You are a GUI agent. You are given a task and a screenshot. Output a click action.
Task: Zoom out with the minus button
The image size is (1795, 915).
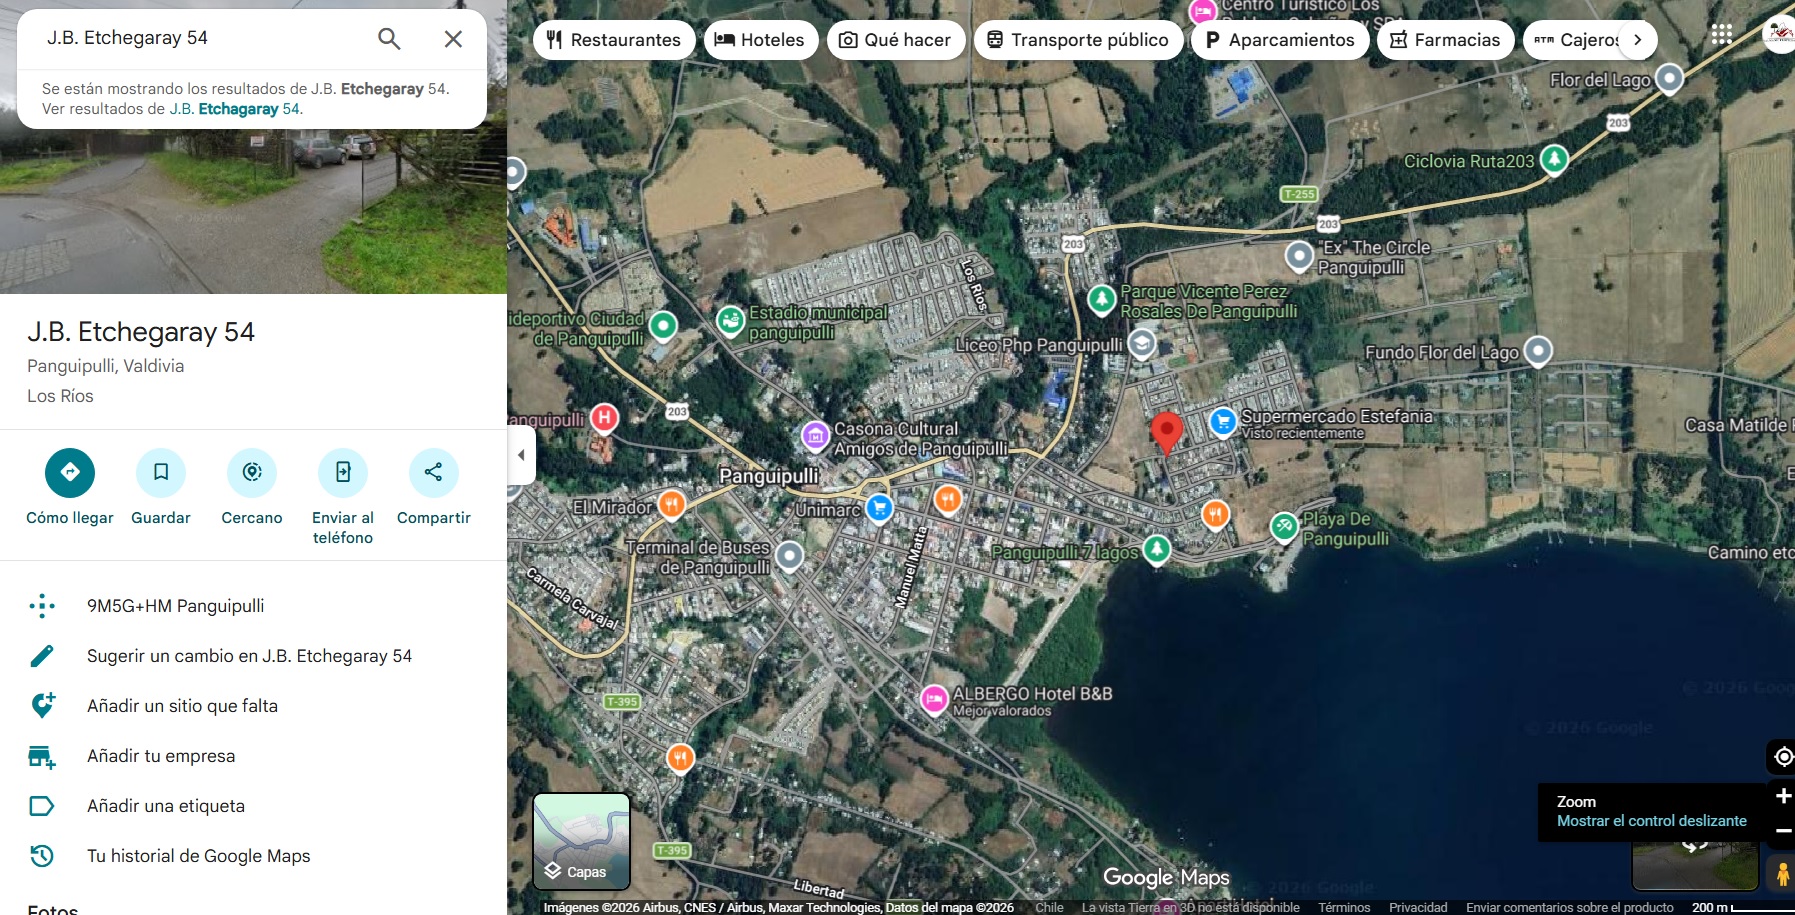coord(1783,830)
